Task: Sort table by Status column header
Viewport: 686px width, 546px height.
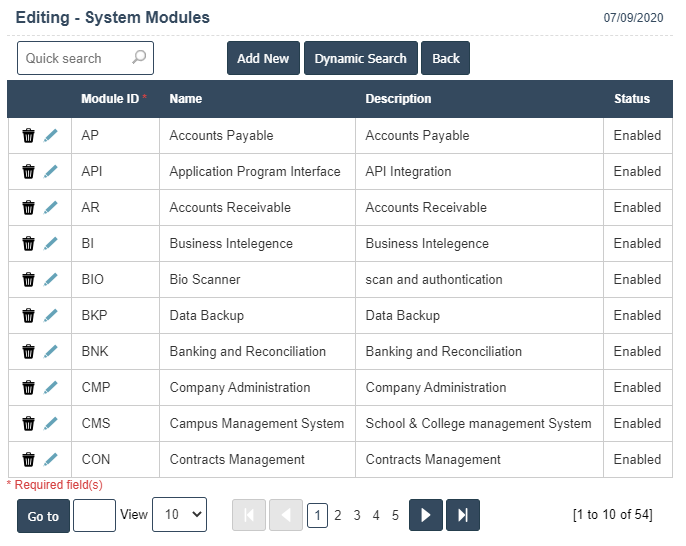Action: click(631, 99)
